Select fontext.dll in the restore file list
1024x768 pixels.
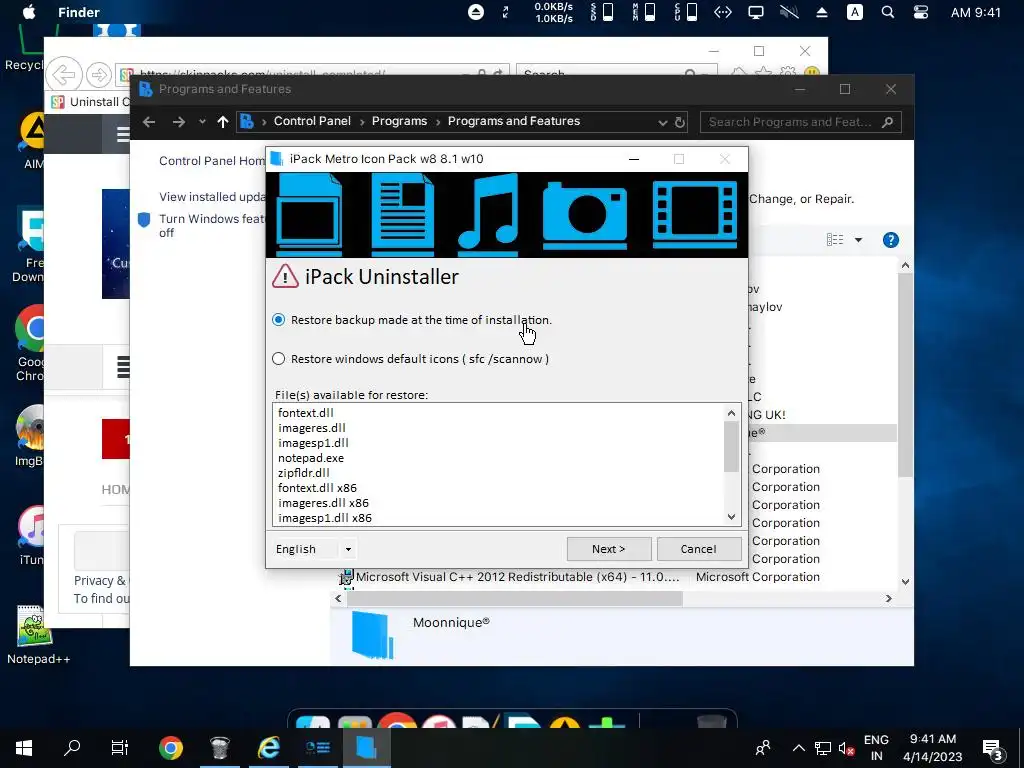(x=306, y=413)
